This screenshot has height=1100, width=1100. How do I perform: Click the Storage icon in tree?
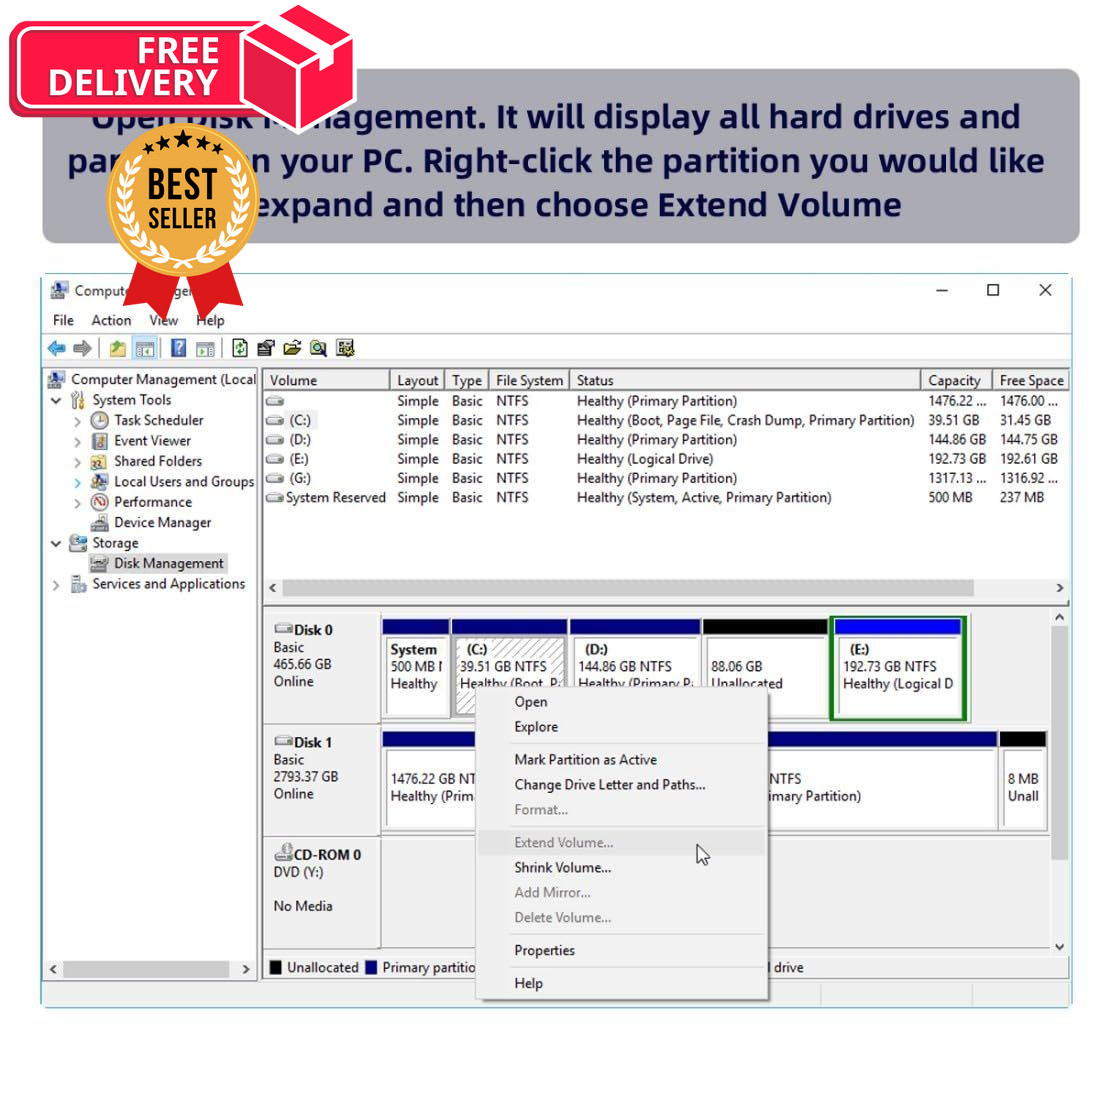pyautogui.click(x=78, y=543)
